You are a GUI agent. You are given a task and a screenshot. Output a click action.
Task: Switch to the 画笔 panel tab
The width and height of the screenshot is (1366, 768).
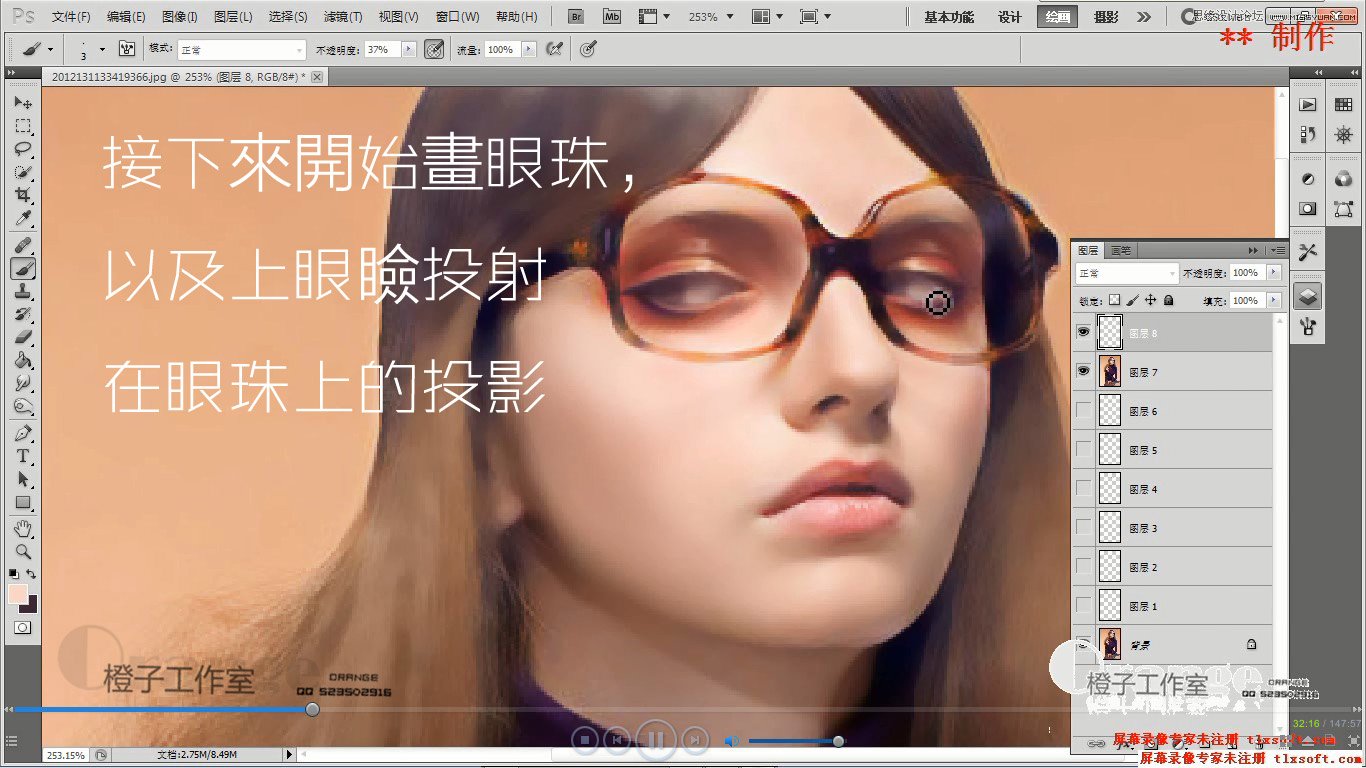pyautogui.click(x=1120, y=250)
